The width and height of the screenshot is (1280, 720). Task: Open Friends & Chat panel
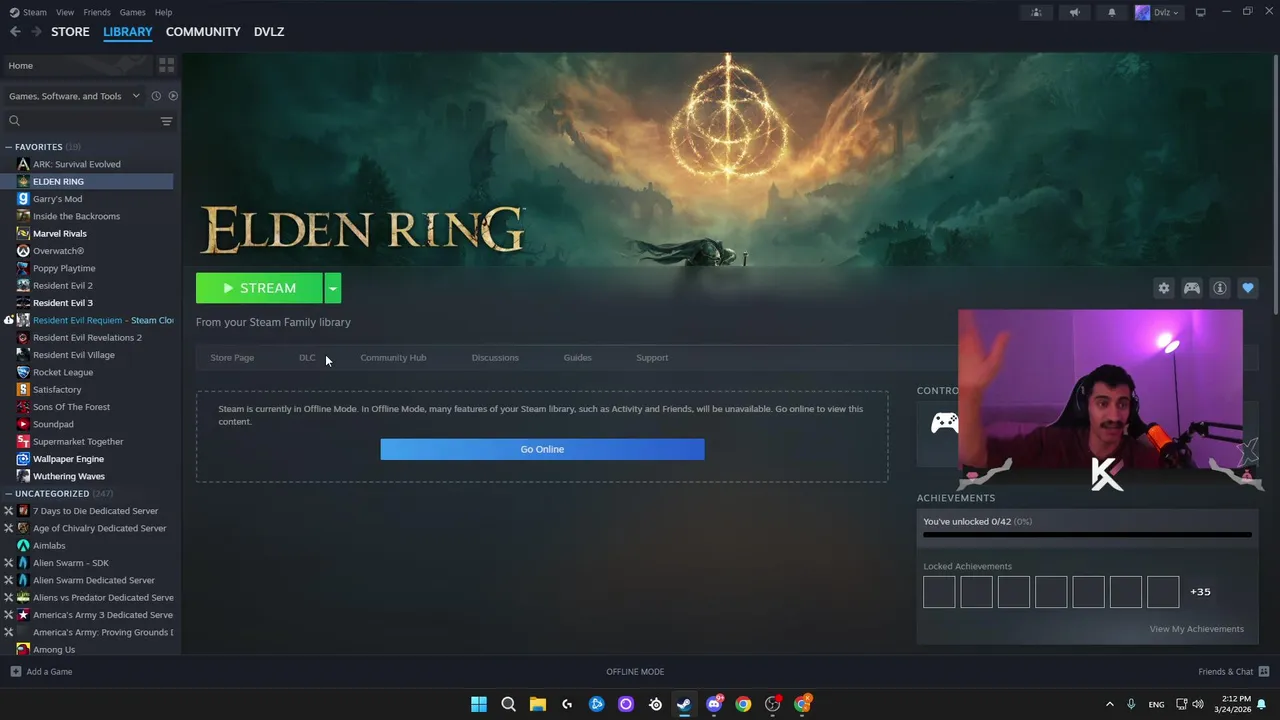(1233, 672)
